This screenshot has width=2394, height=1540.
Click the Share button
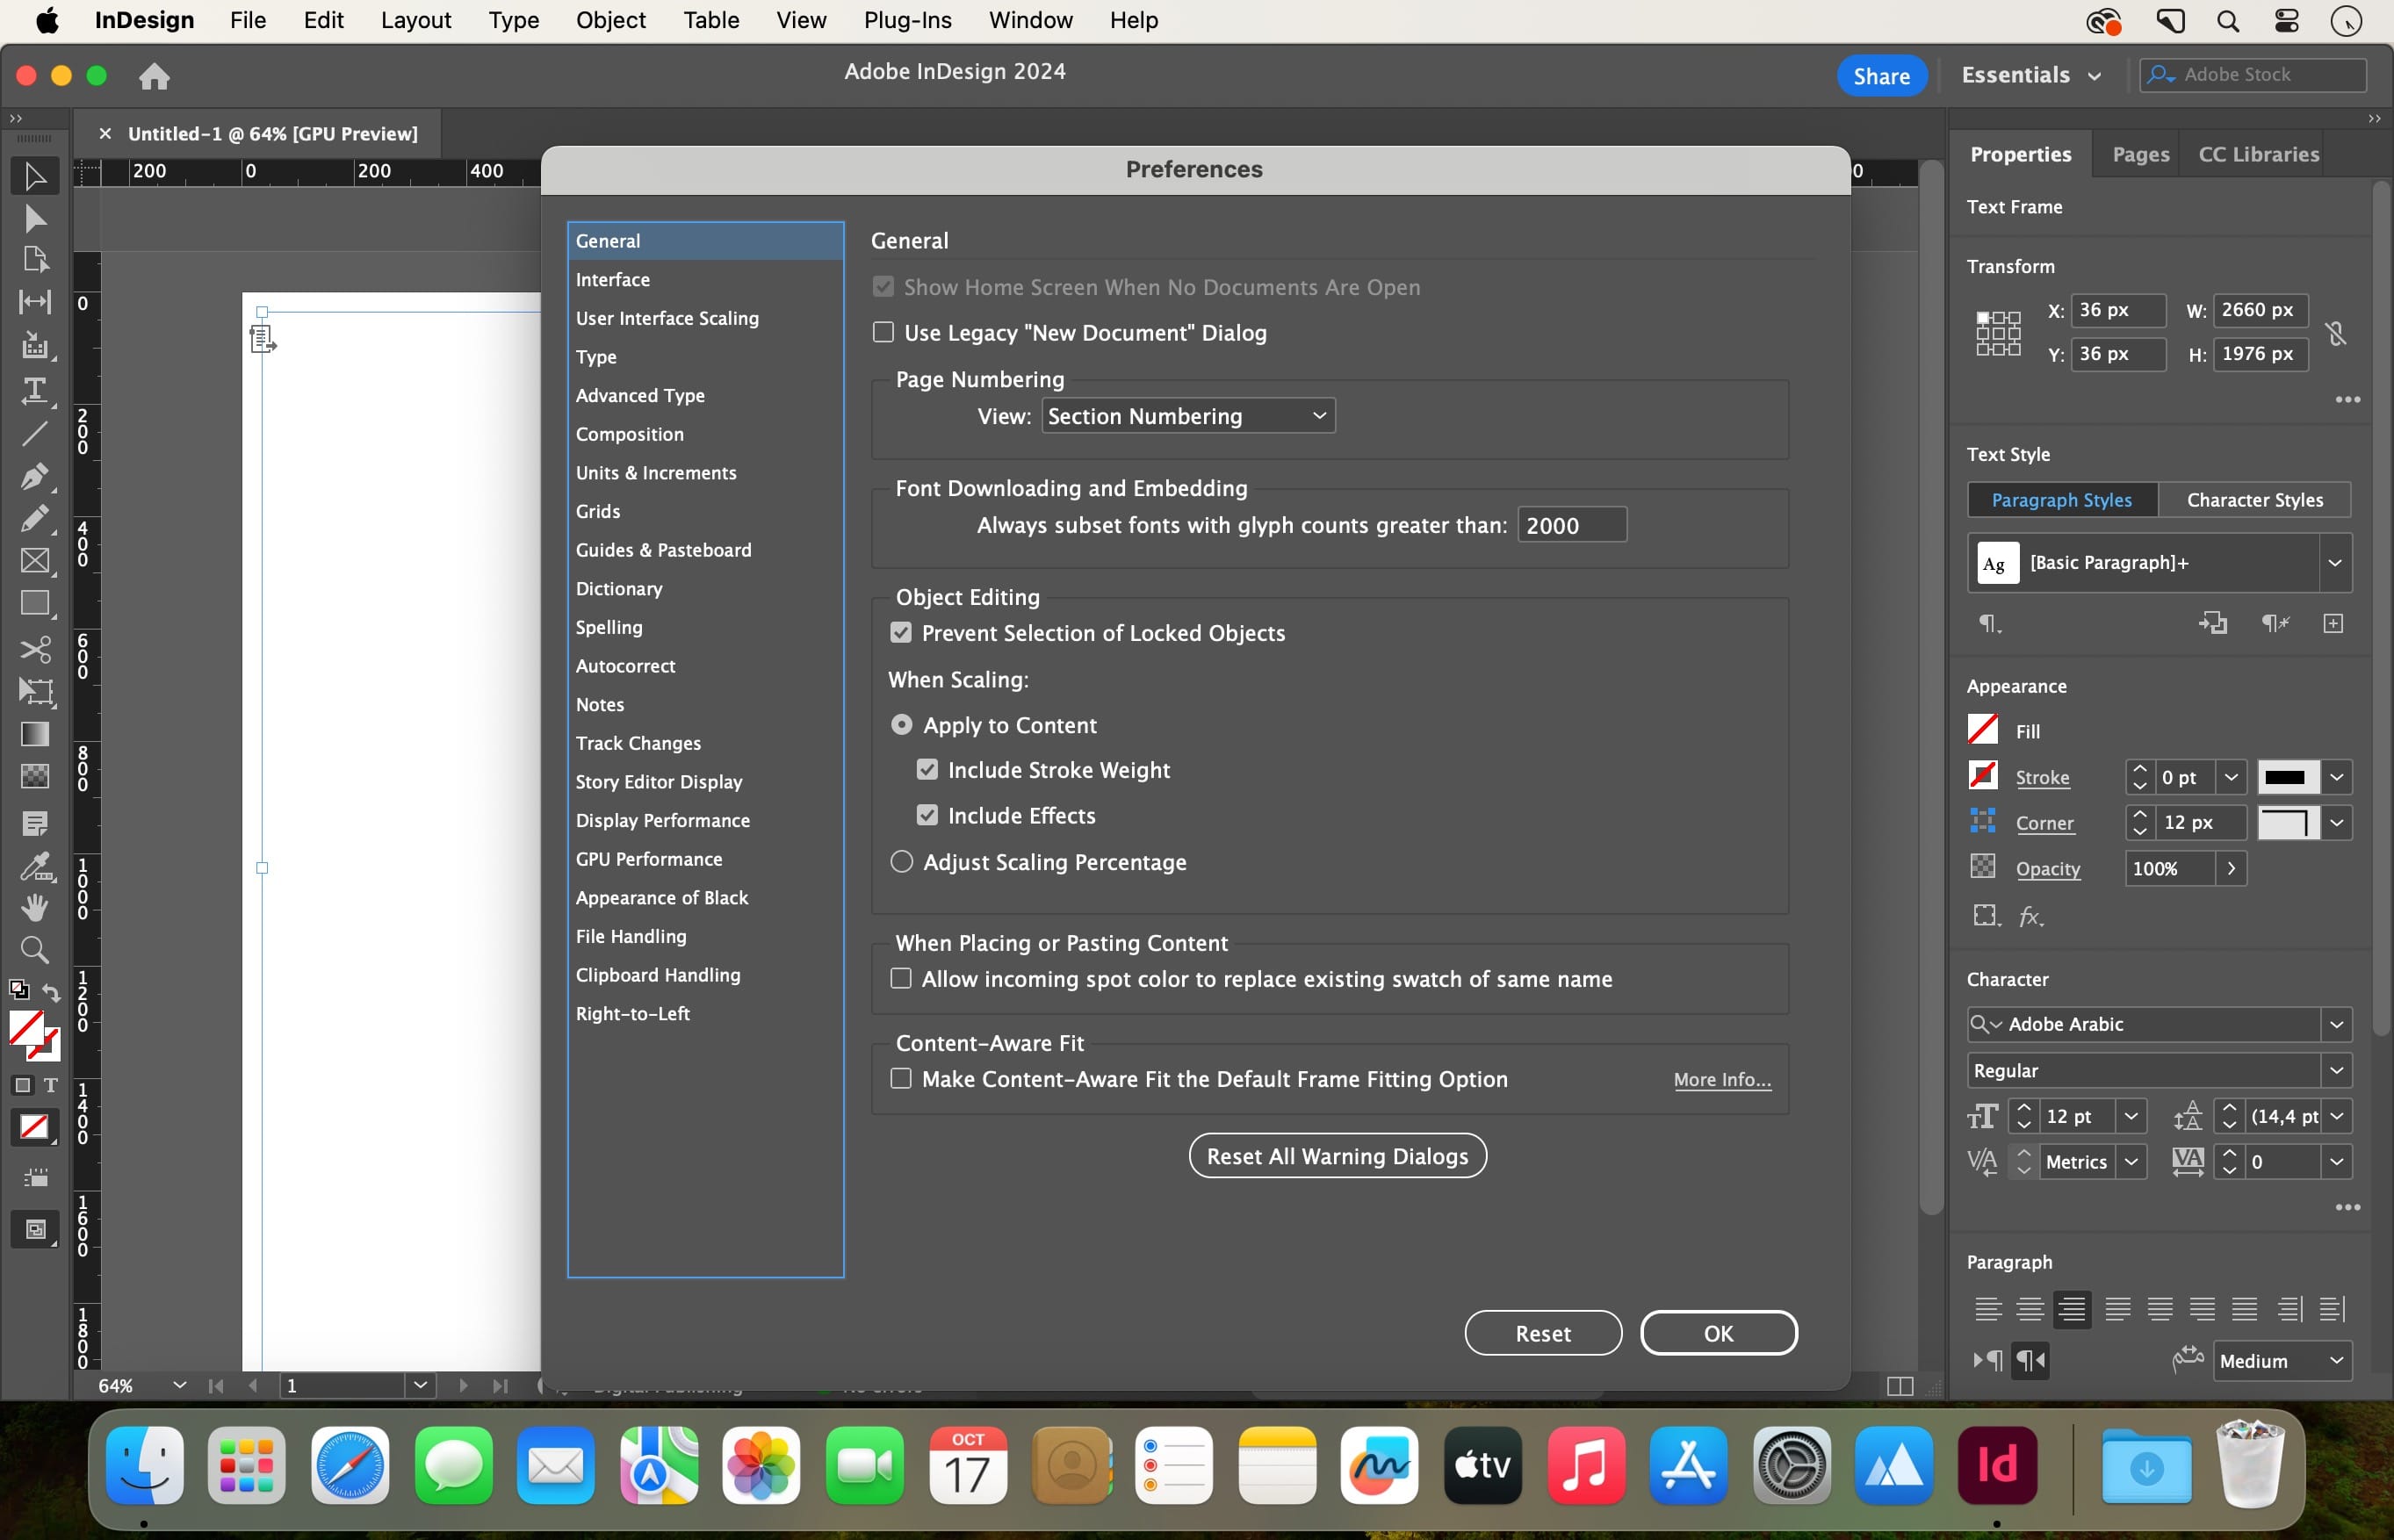coord(1881,76)
